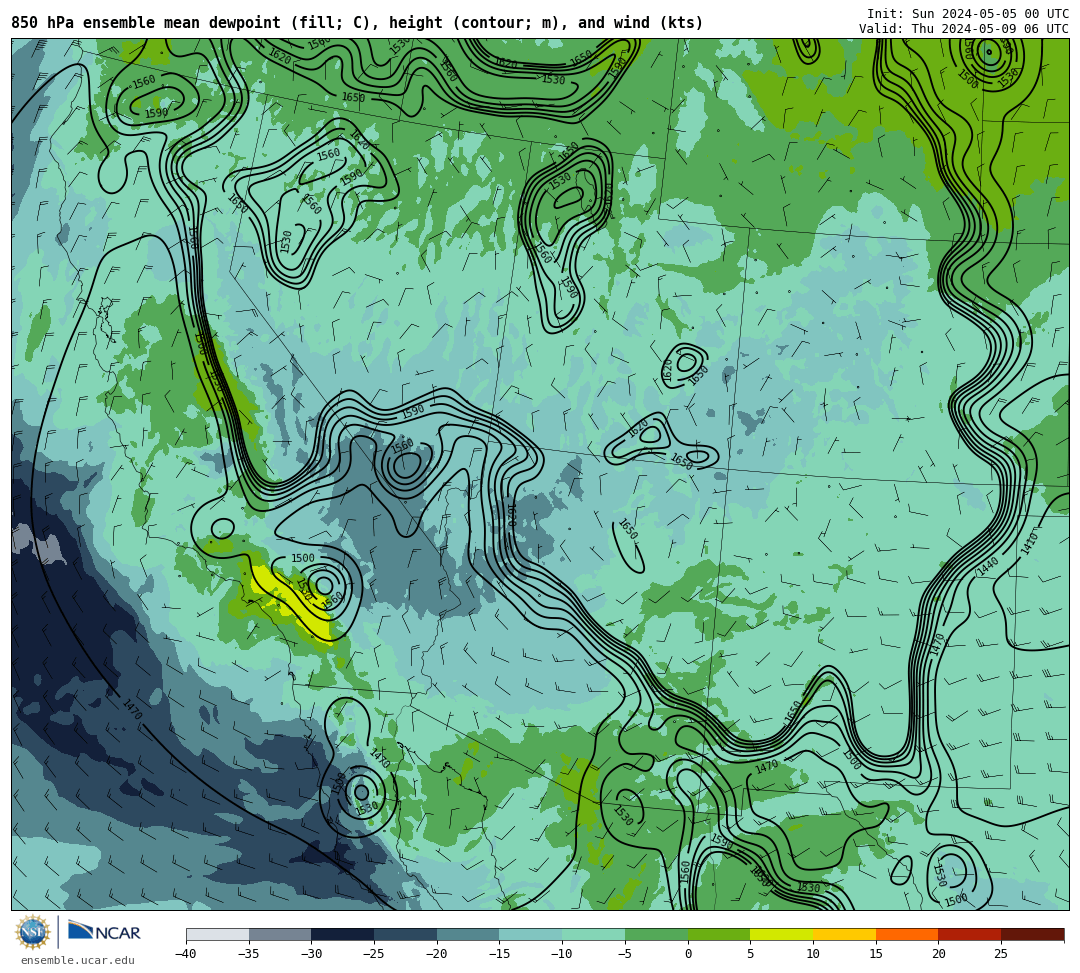Screen dimensions: 1080x973
Task: Click the lightest gray colorbar swatch at -40
Action: [x=217, y=934]
